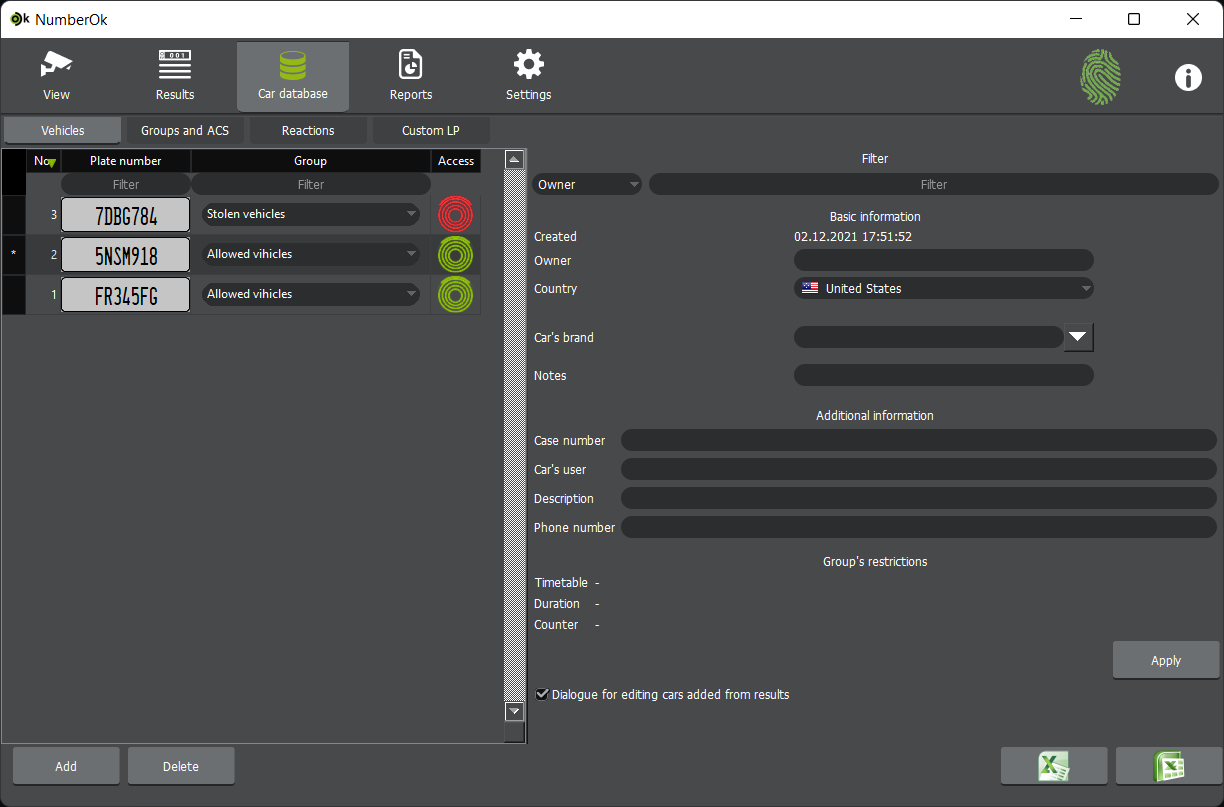Viewport: 1224px width, 807px height.
Task: Click the group column filter field
Action: coord(311,184)
